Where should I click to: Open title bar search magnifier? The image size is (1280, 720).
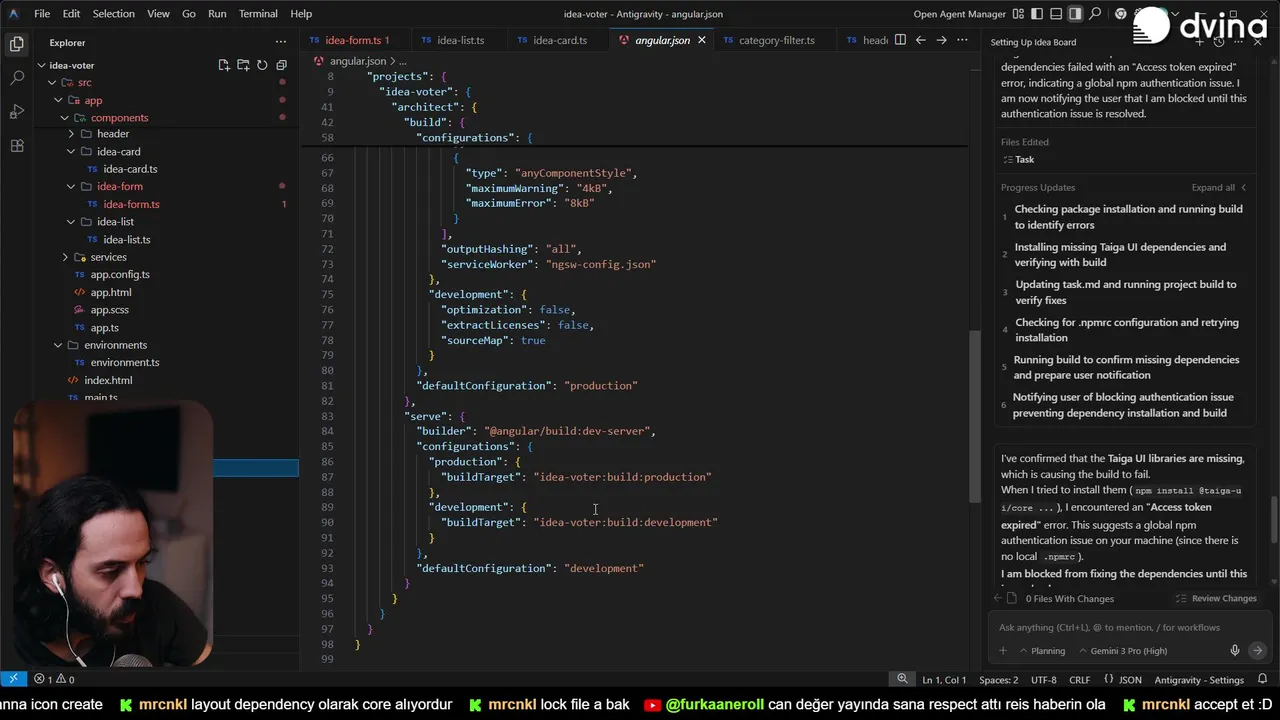1096,14
